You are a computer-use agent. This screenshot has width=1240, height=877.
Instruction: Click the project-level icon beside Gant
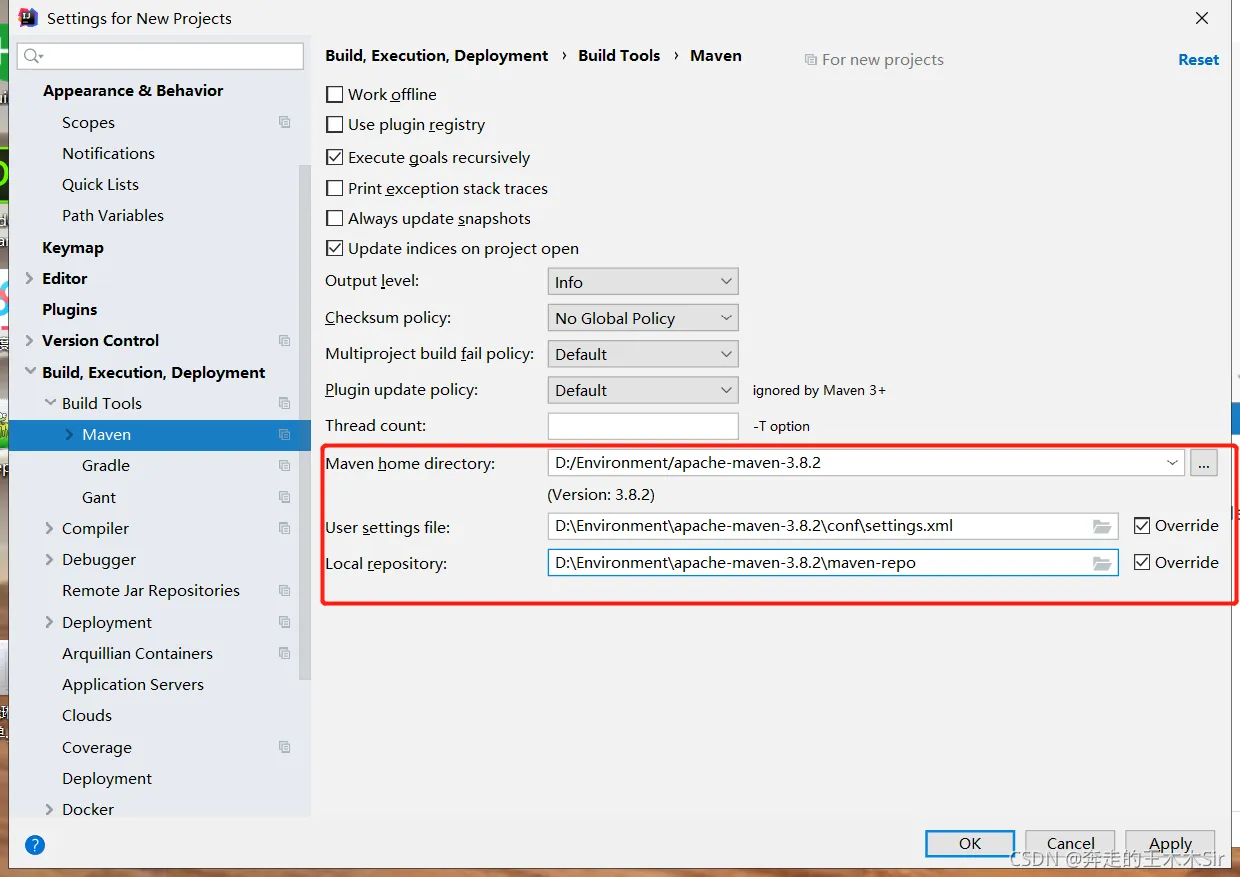[285, 497]
